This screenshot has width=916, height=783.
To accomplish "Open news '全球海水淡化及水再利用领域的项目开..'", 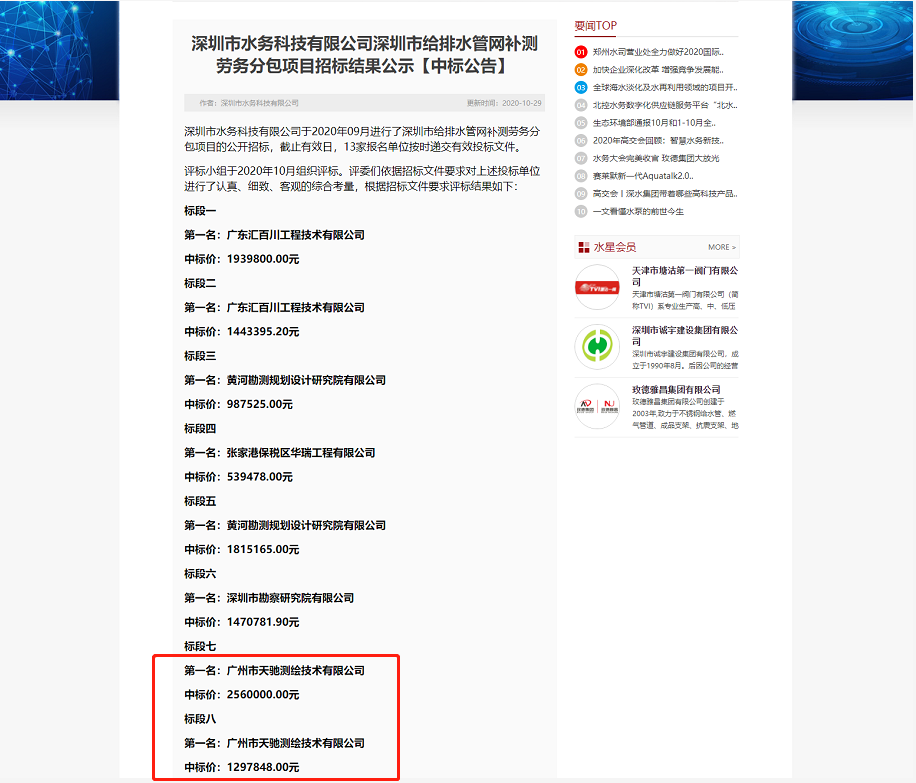I will (x=664, y=88).
